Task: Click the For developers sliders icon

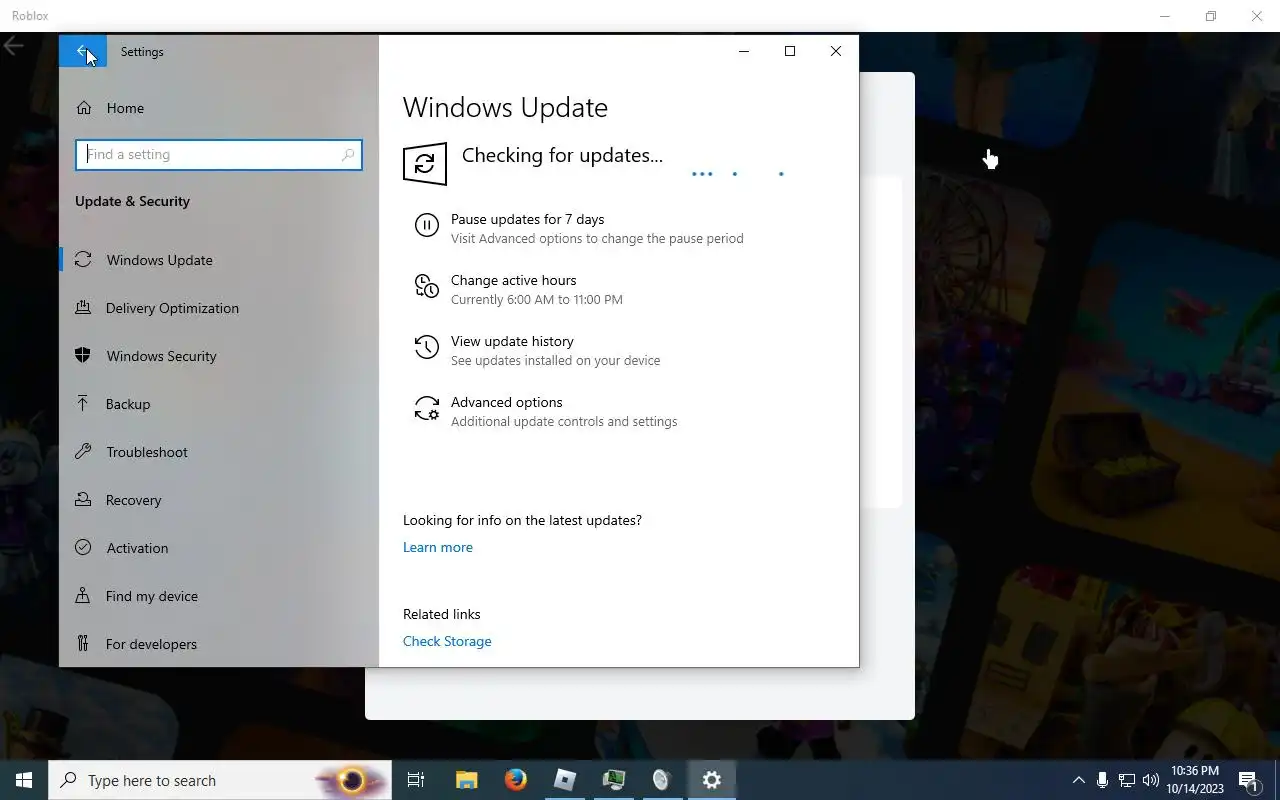Action: [84, 644]
